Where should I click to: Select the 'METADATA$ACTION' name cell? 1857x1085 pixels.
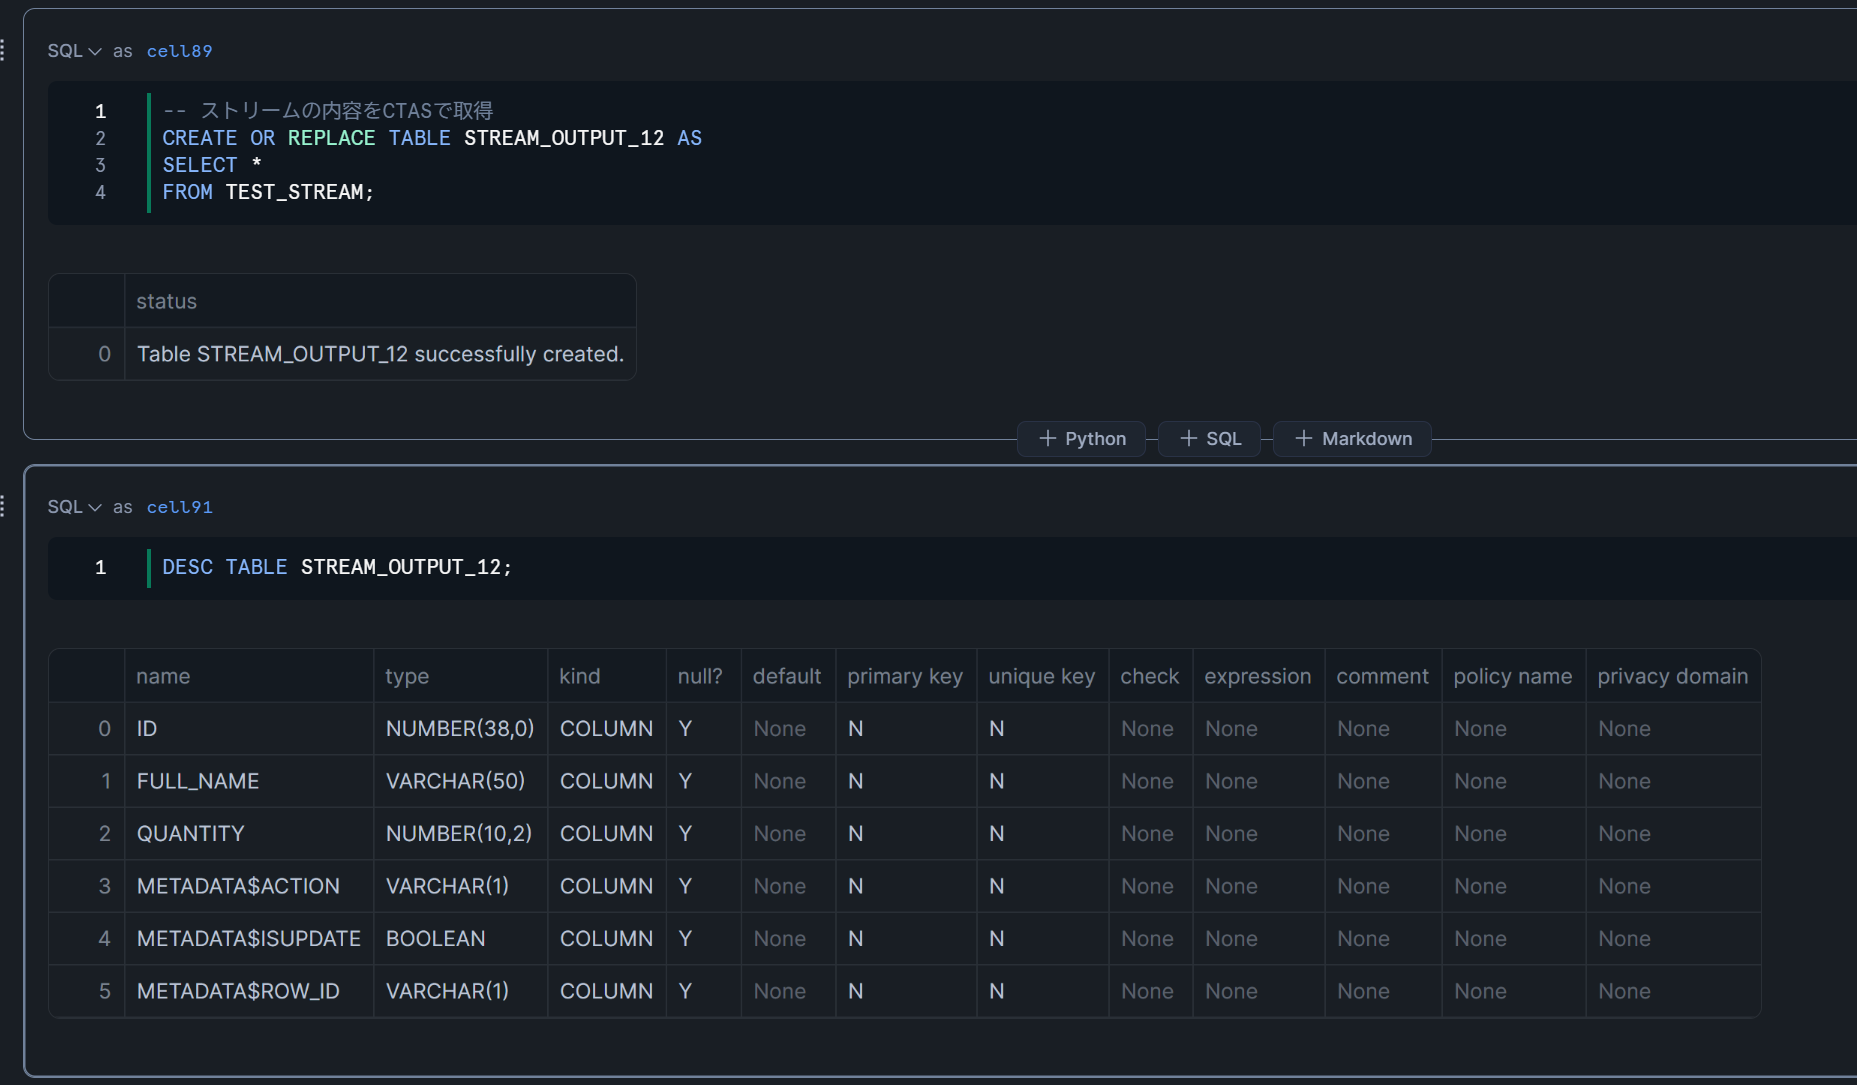point(249,886)
